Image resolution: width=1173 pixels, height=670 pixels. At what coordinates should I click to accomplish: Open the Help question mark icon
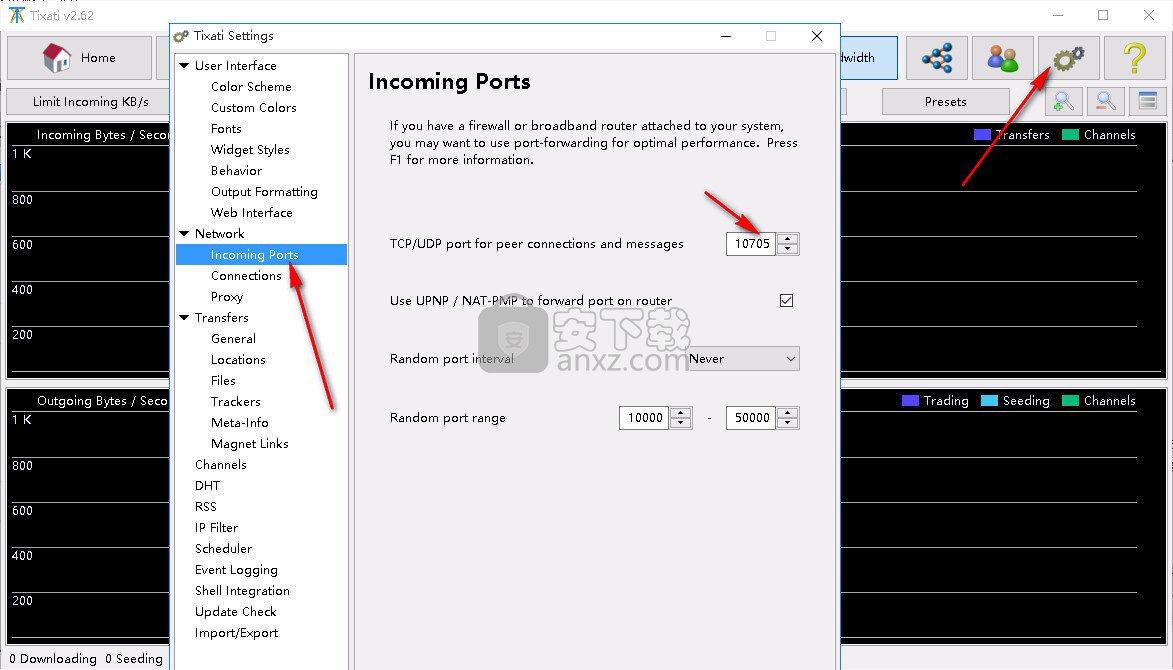1134,58
